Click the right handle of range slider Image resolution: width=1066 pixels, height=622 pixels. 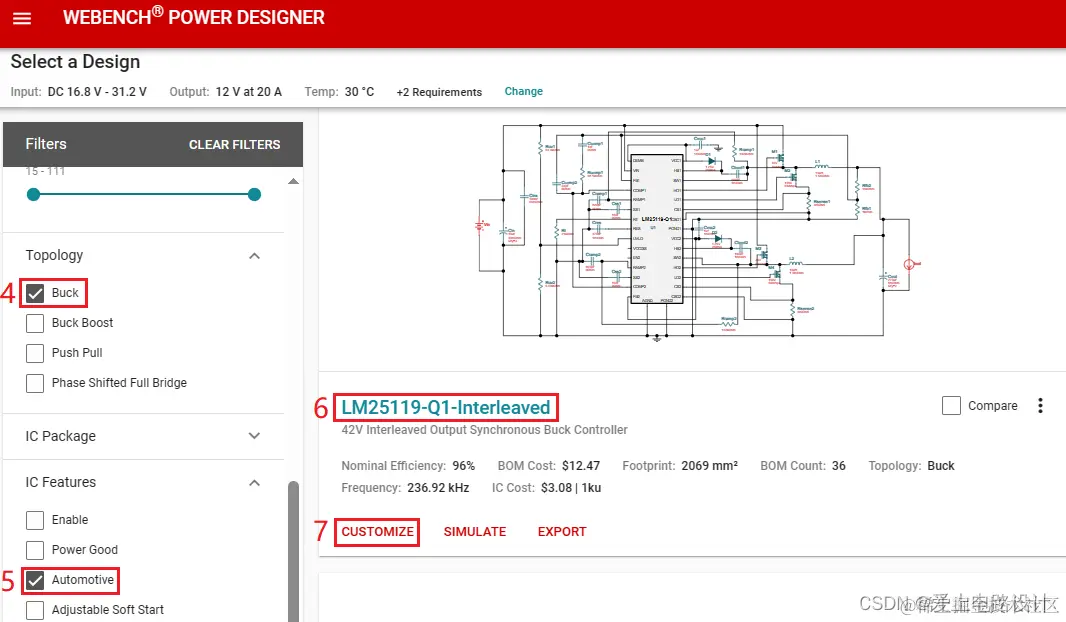click(254, 194)
